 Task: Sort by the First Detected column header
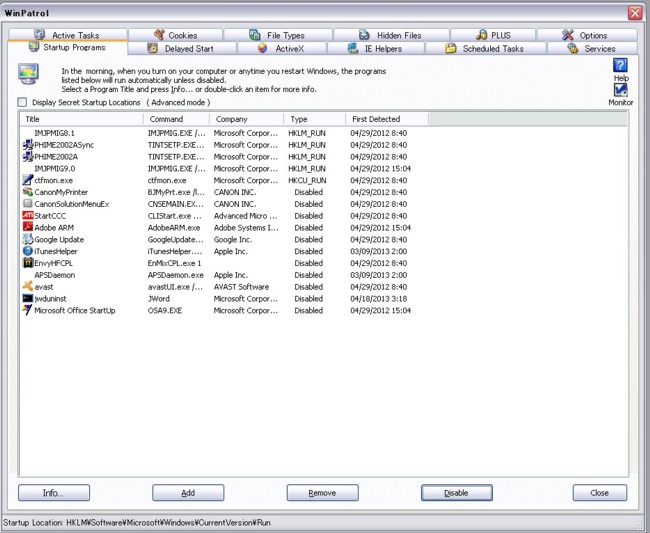pos(387,119)
